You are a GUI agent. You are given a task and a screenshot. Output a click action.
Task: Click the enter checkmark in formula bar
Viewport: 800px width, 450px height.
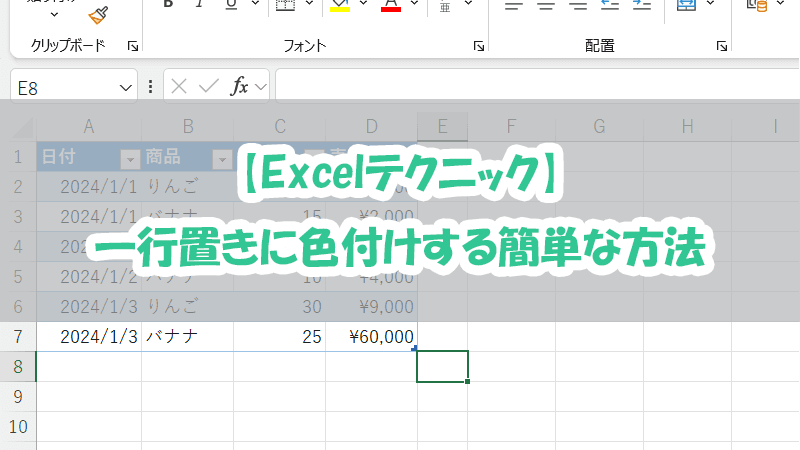[208, 87]
